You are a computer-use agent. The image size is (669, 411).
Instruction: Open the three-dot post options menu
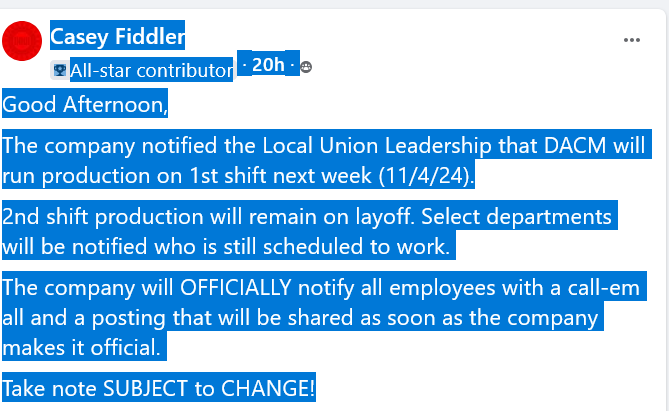(631, 40)
